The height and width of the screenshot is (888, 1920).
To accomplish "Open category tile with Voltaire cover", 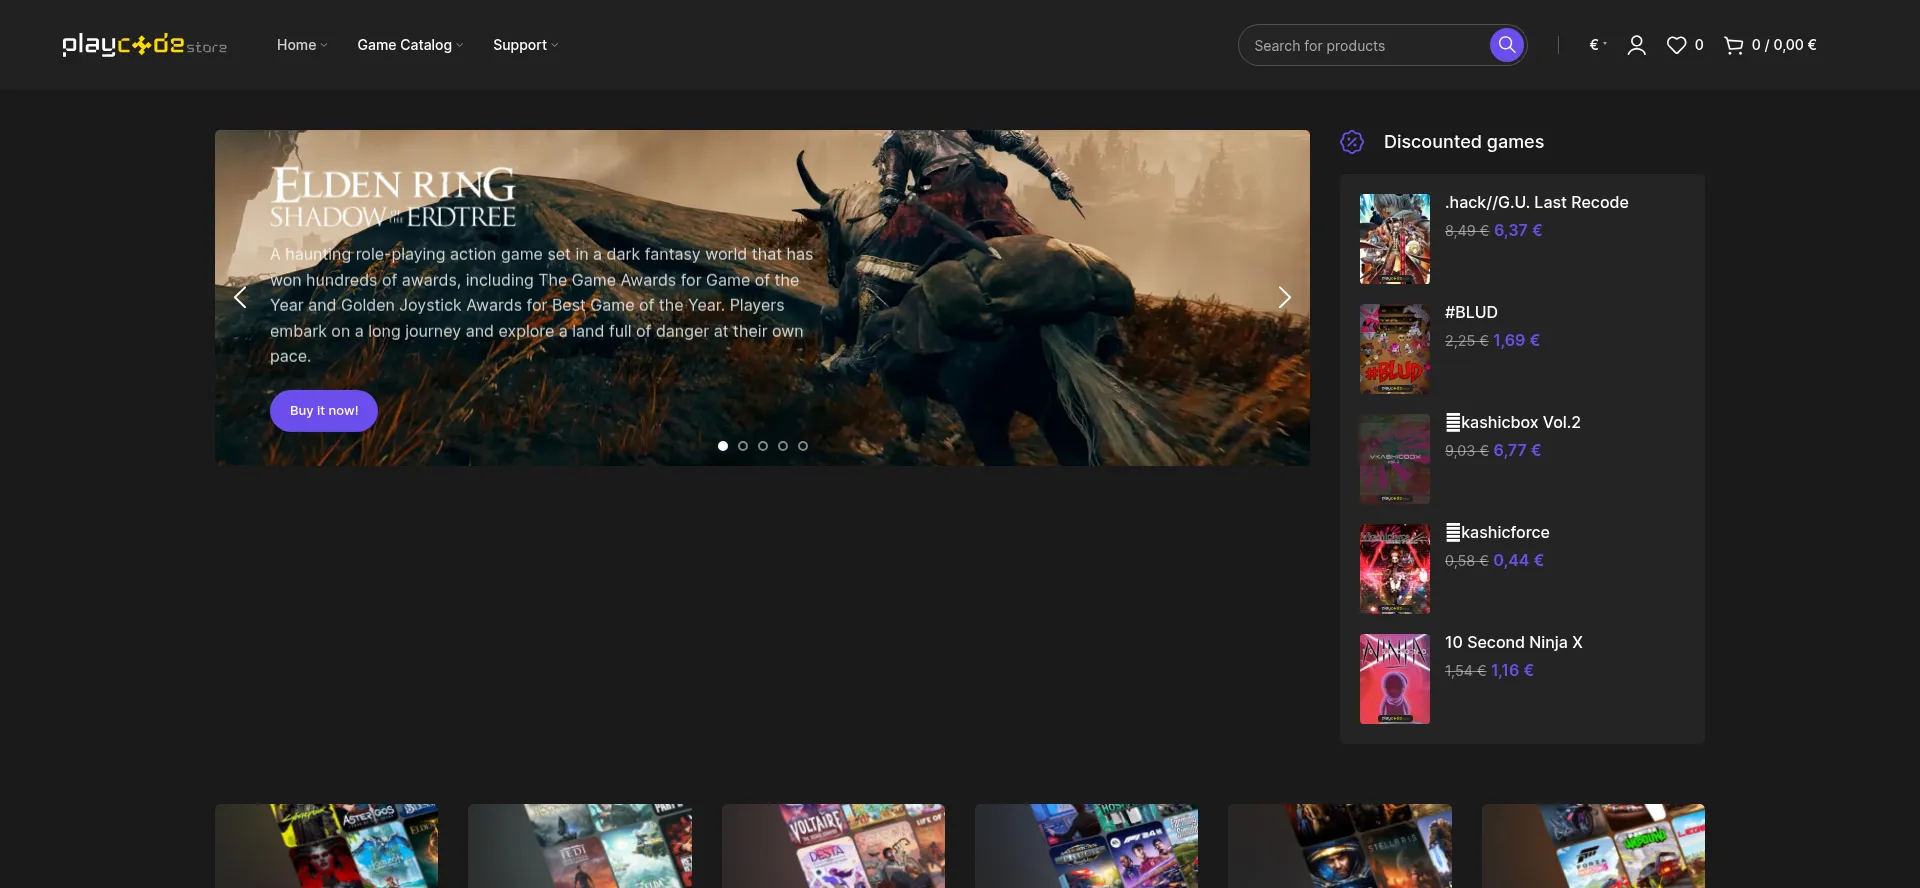I will pos(833,846).
